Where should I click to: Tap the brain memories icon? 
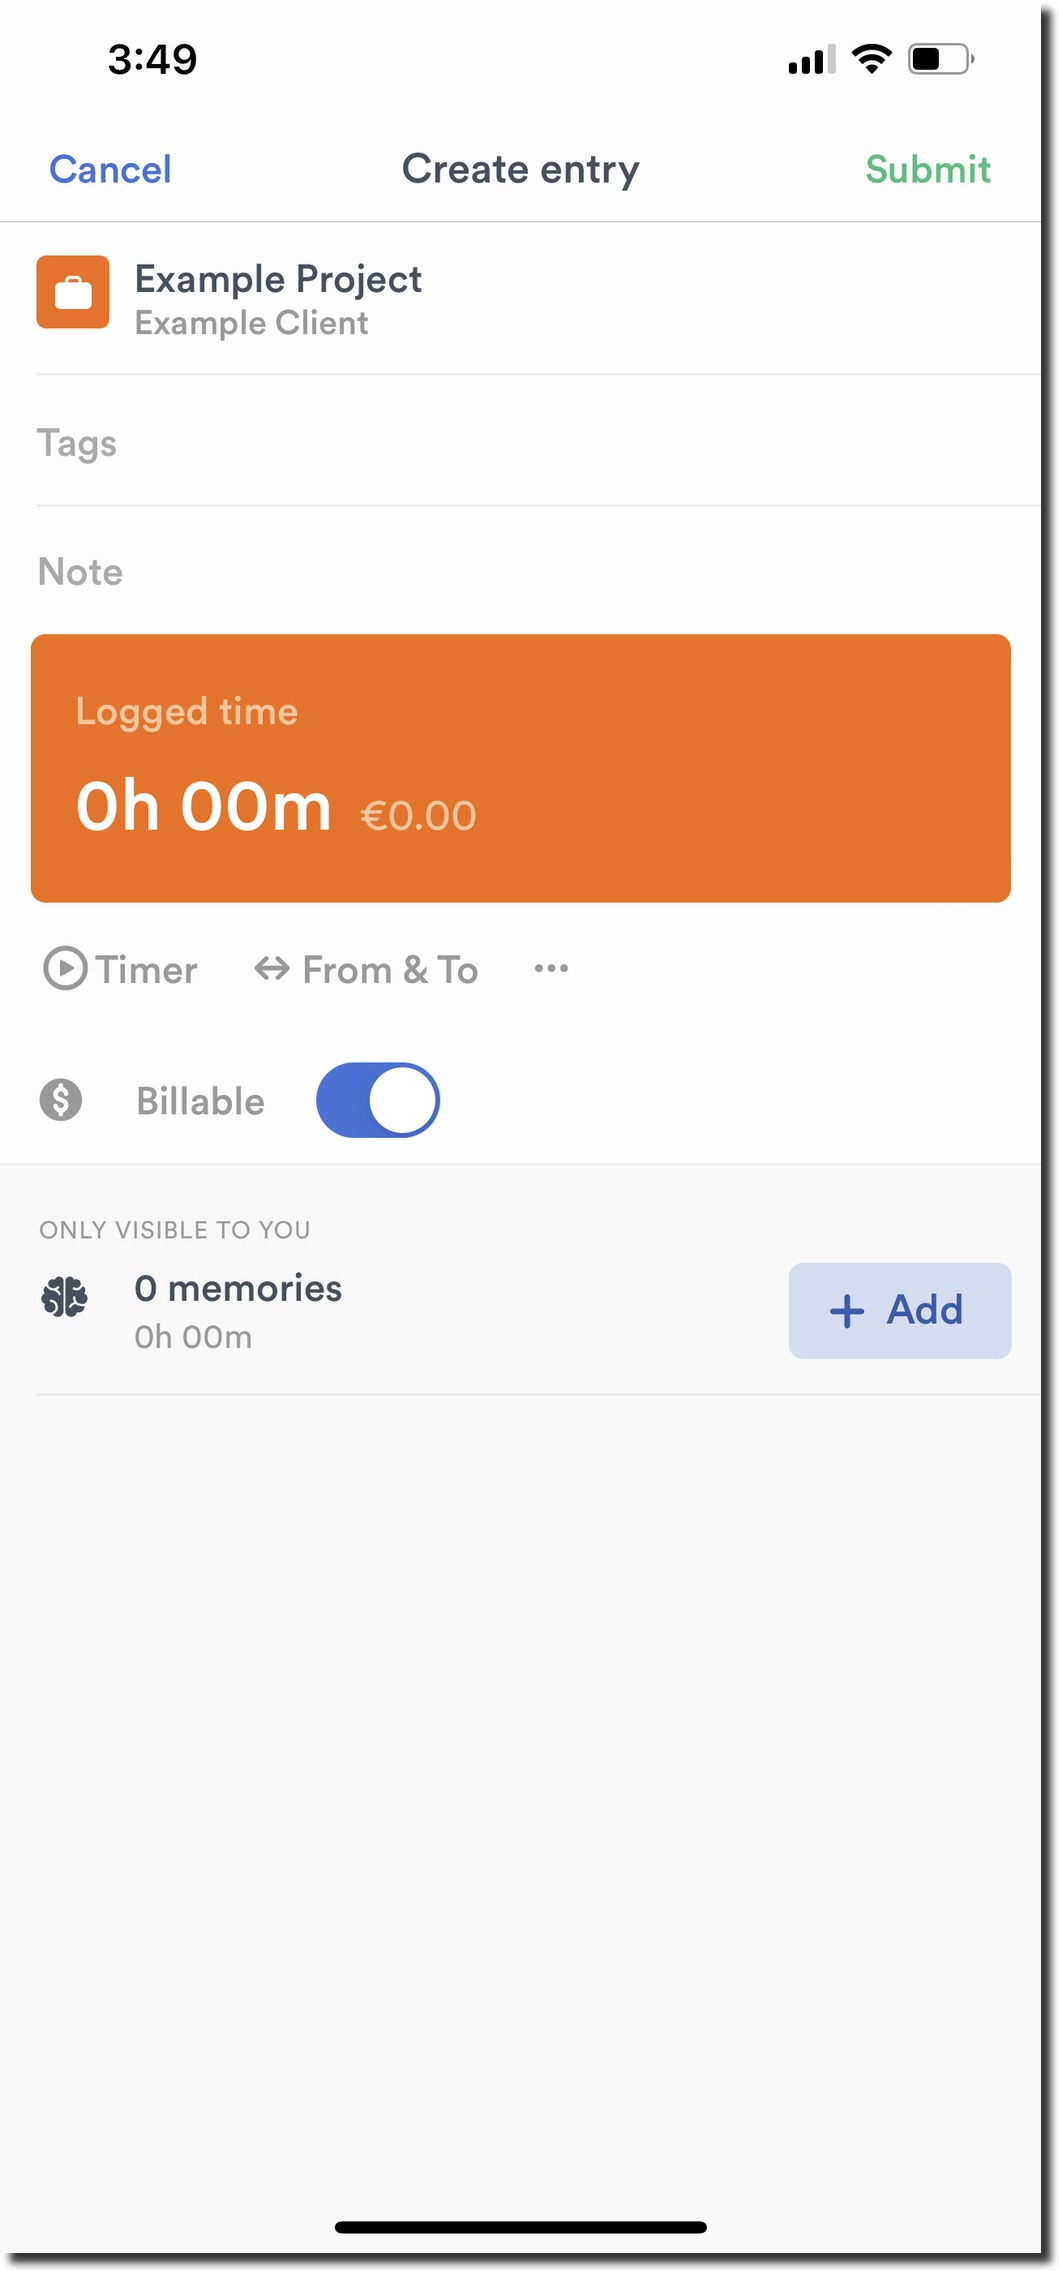tap(64, 1297)
